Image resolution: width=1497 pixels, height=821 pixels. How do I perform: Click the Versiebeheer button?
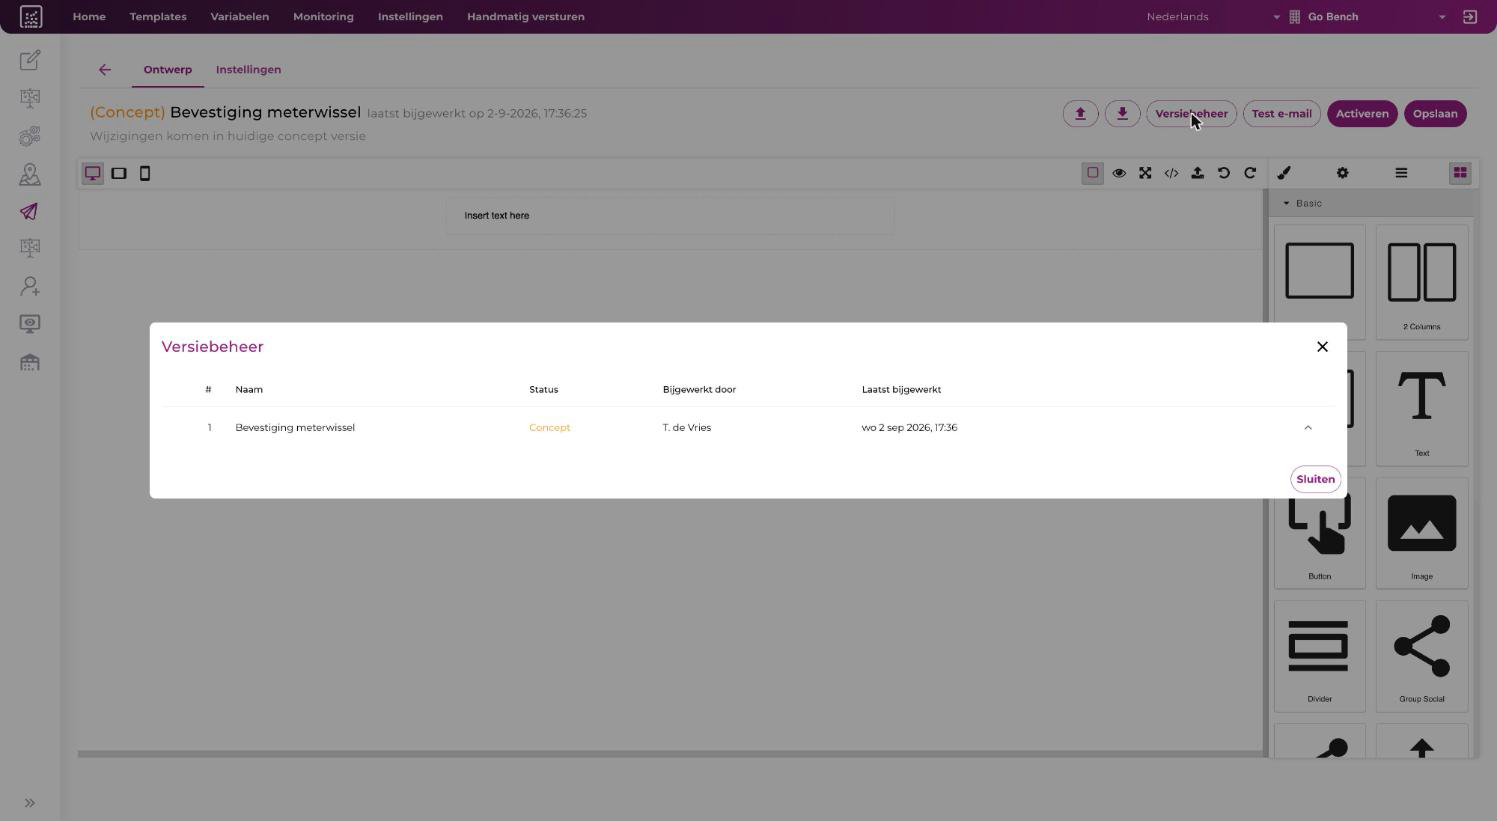[x=1191, y=114]
